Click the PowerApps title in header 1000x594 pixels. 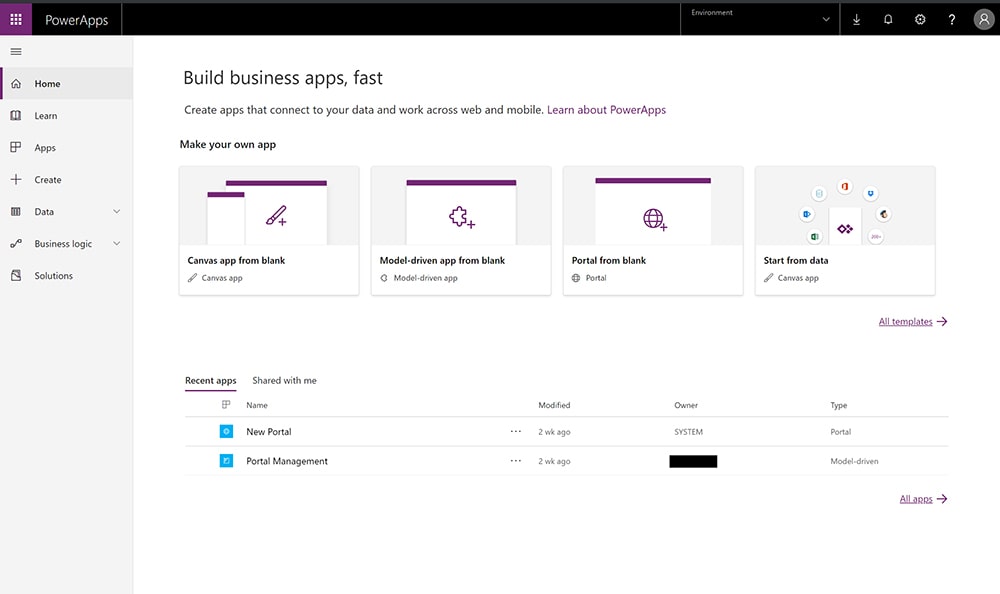[x=77, y=20]
